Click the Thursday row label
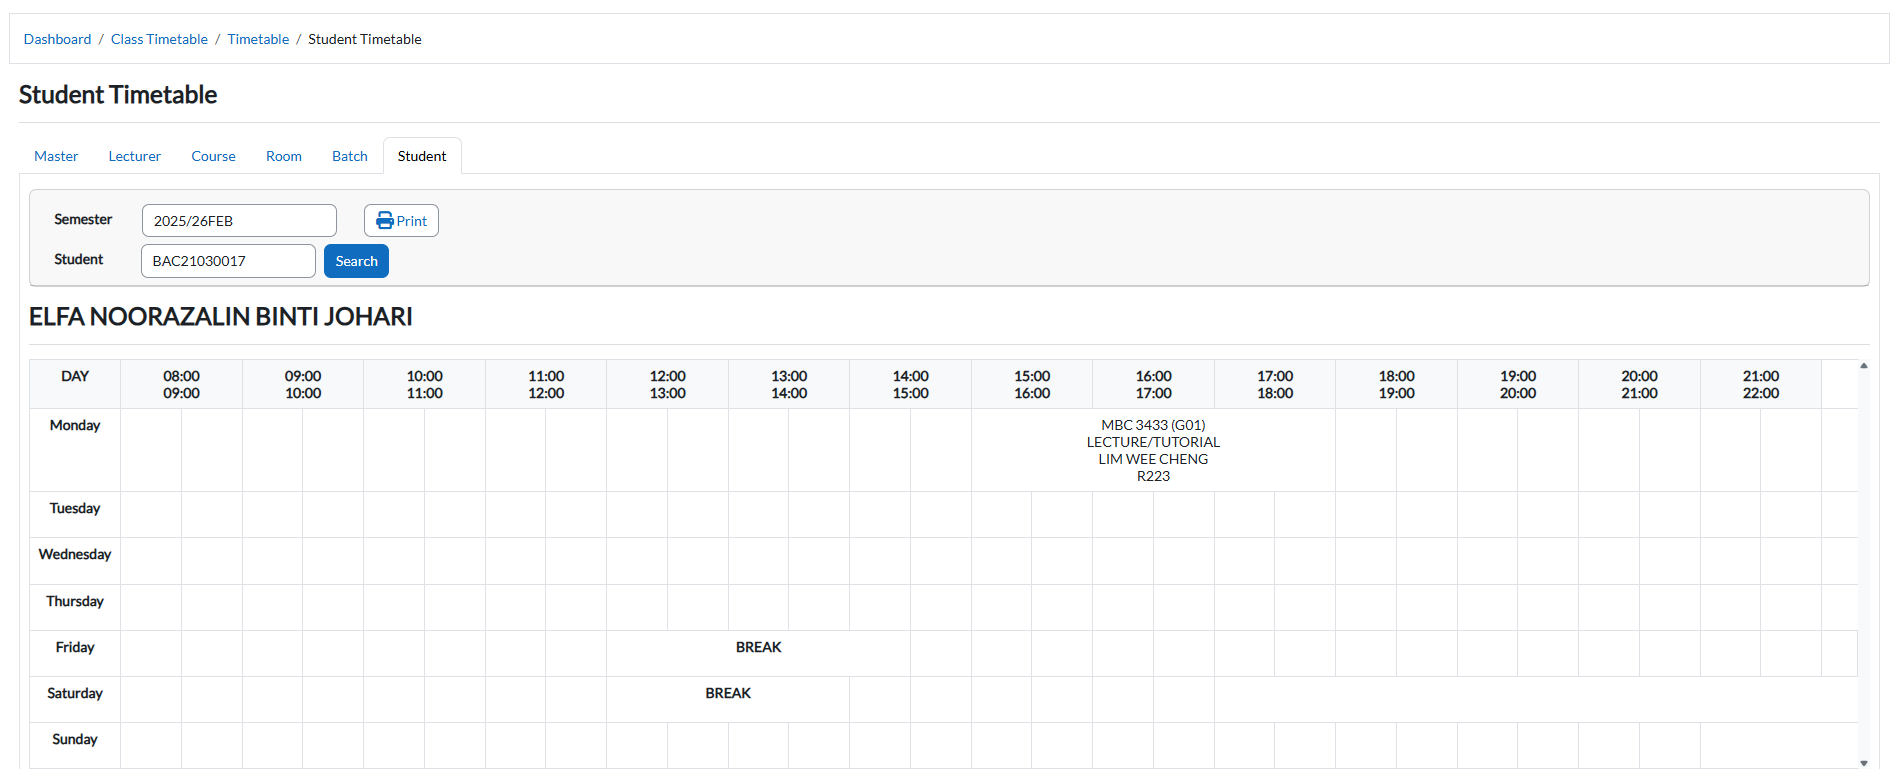 (75, 601)
